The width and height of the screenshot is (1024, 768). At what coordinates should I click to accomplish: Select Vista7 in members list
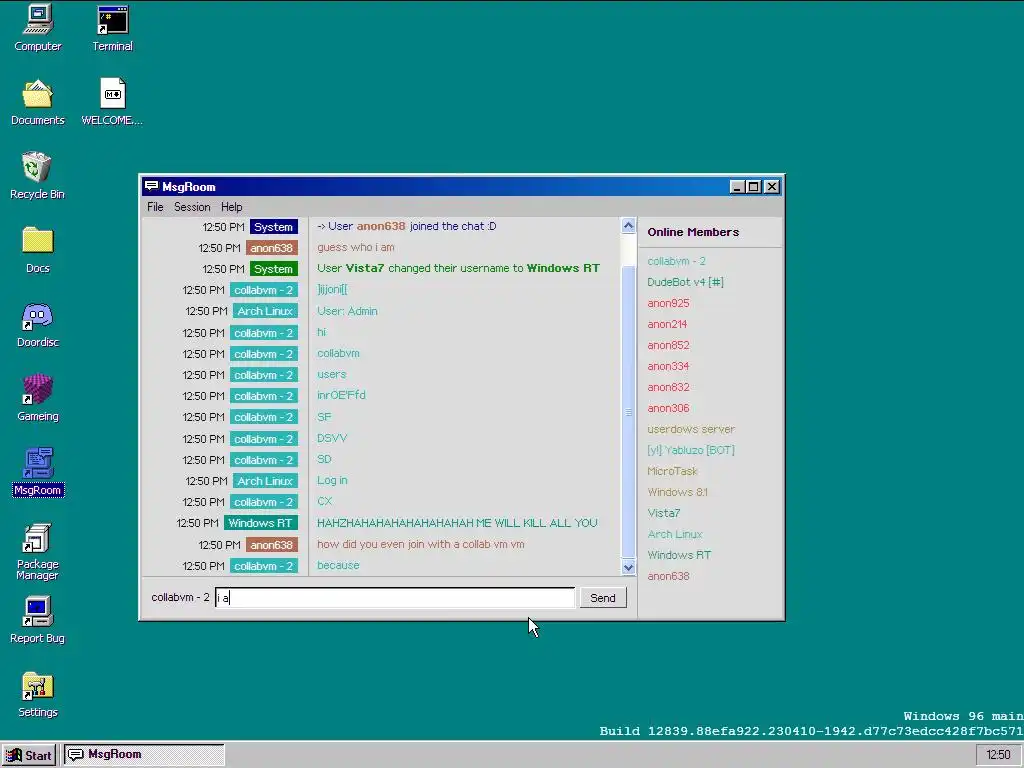pos(664,513)
